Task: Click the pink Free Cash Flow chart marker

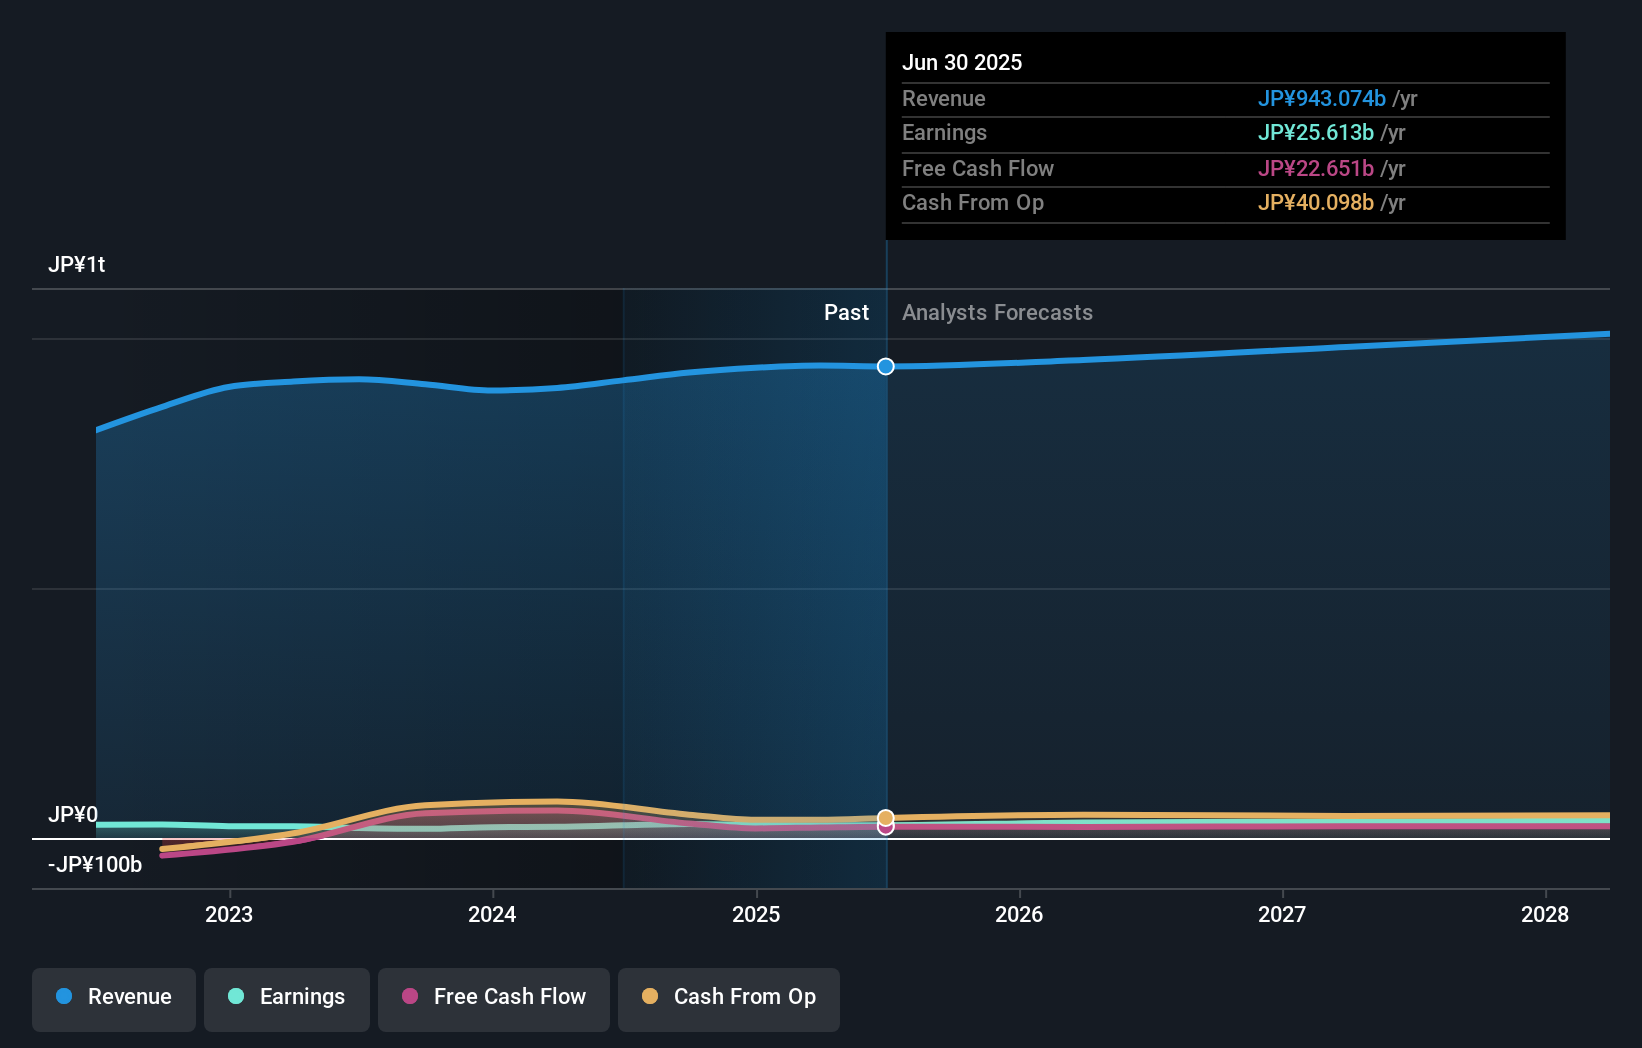Action: click(885, 831)
